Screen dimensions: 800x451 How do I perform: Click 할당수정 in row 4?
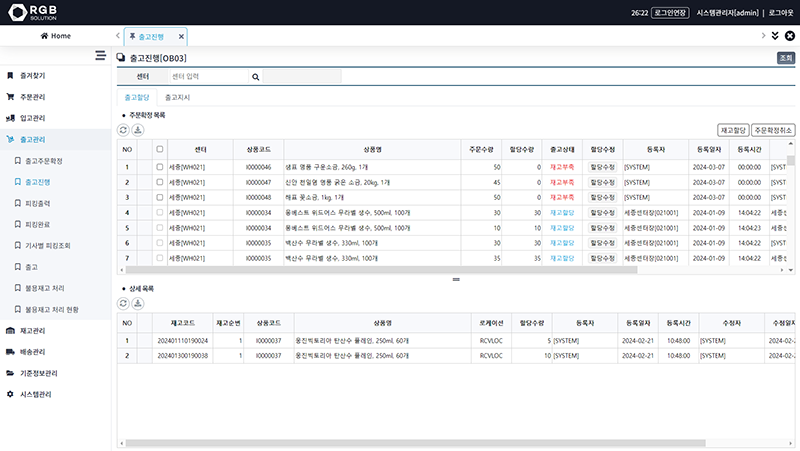tap(603, 212)
